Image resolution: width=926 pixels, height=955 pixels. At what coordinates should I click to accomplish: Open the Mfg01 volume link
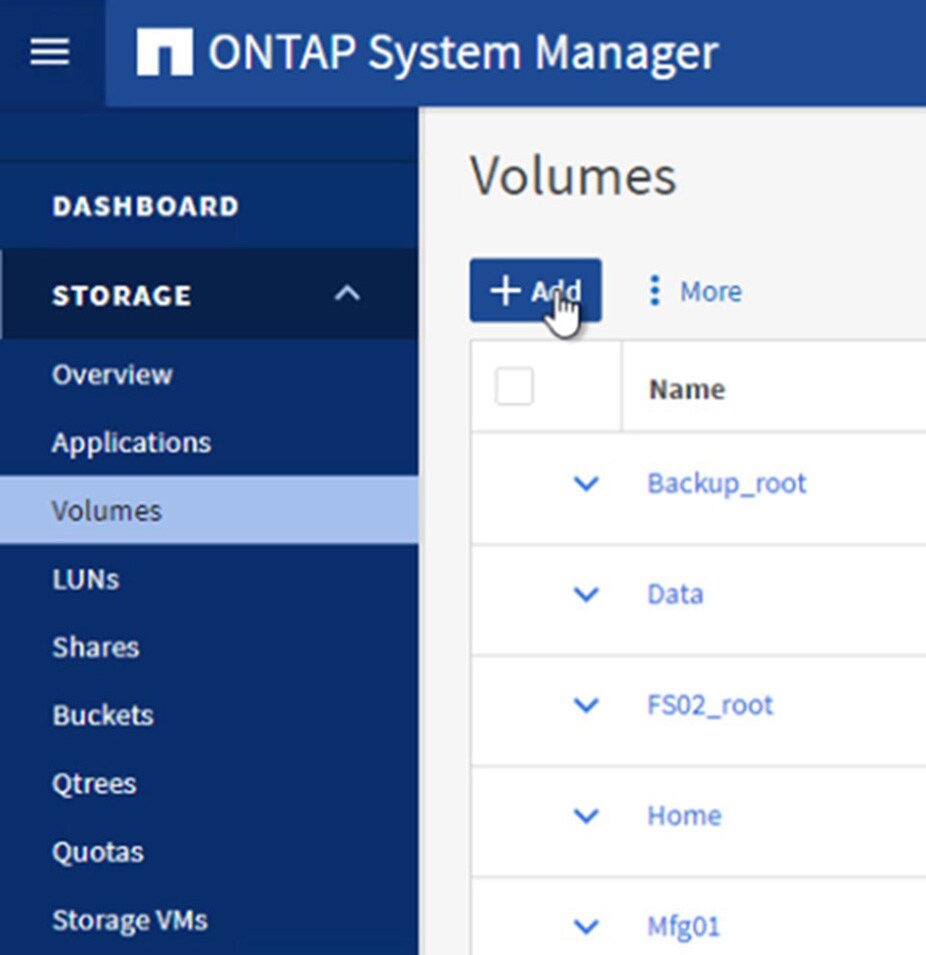pyautogui.click(x=683, y=926)
